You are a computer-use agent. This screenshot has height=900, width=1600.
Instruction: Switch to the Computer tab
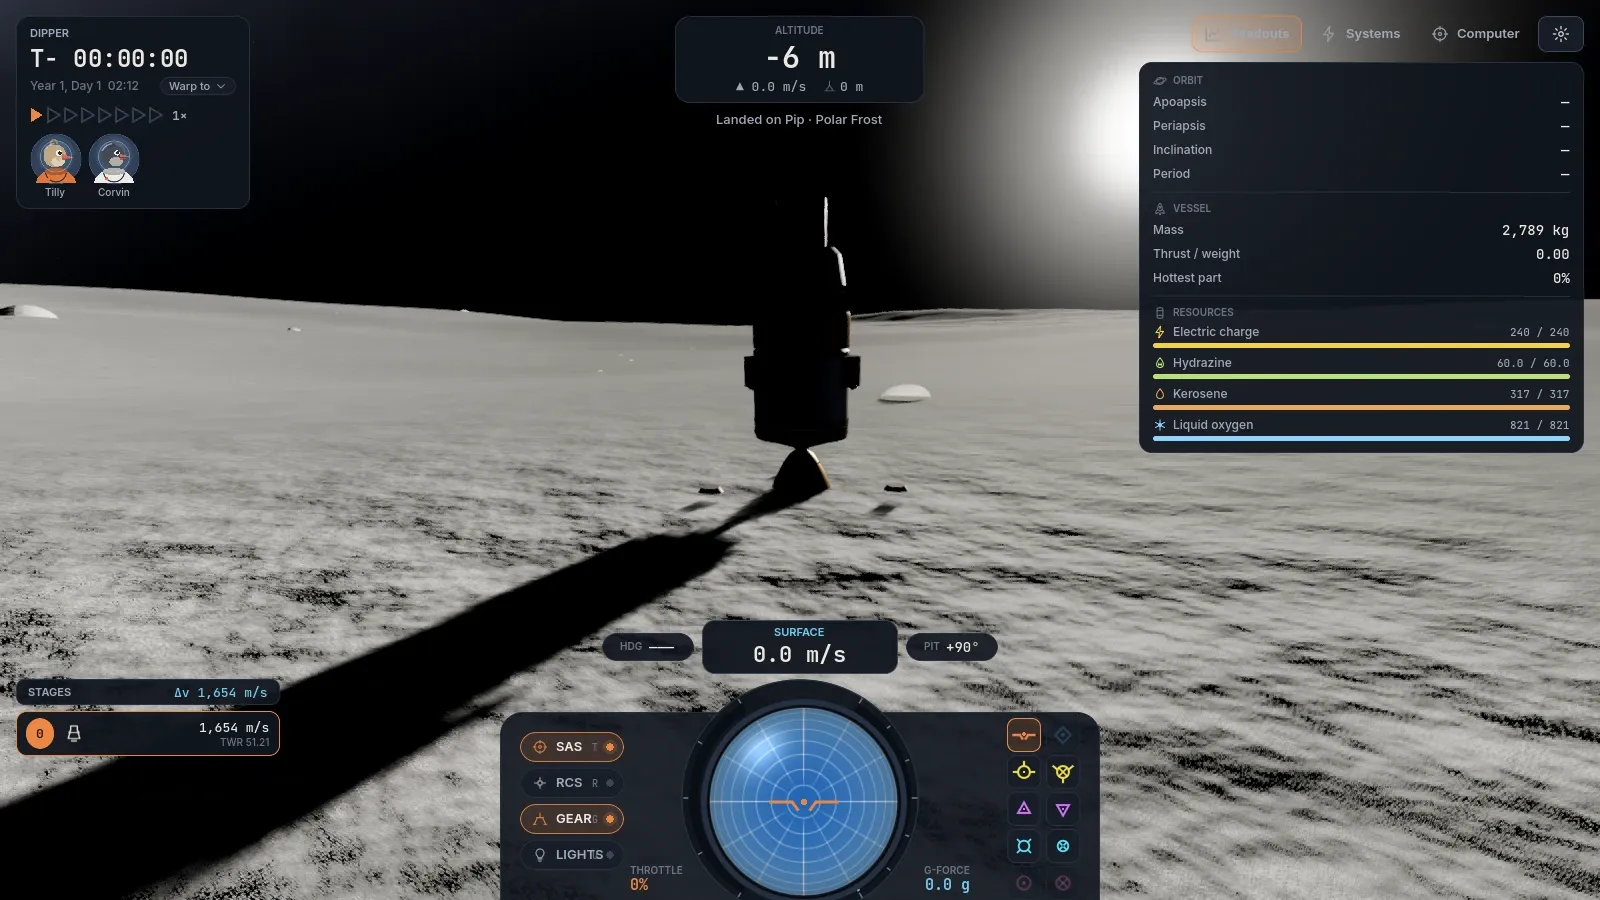(1476, 34)
